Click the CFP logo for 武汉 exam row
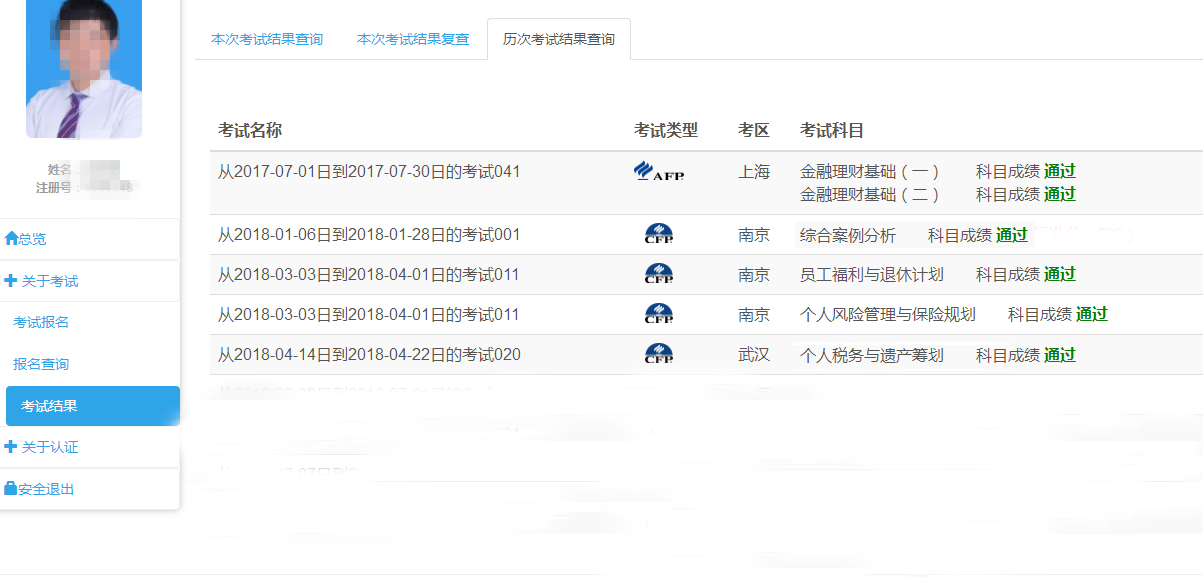This screenshot has height=578, width=1203. 659,354
